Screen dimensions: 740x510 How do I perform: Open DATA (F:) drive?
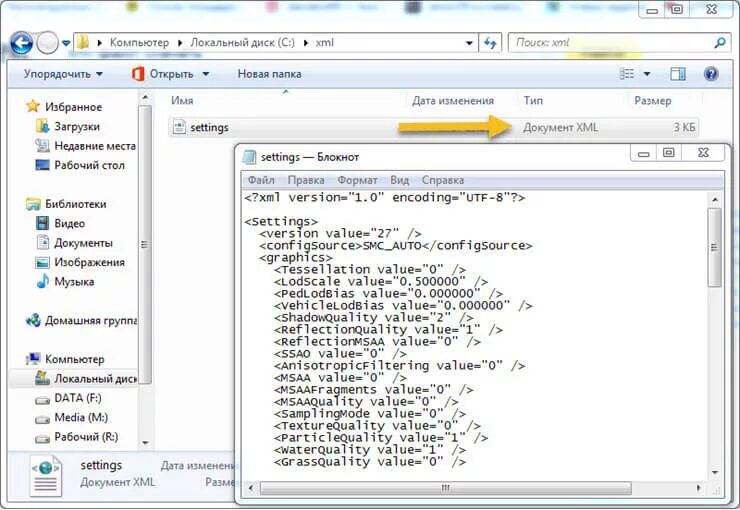point(77,398)
